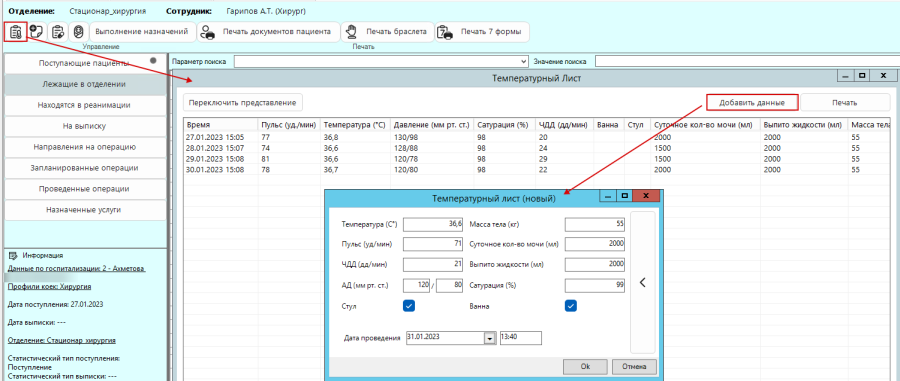This screenshot has width=900, height=381.
Task: Toggle the Ванна checkbox
Action: pyautogui.click(x=571, y=306)
